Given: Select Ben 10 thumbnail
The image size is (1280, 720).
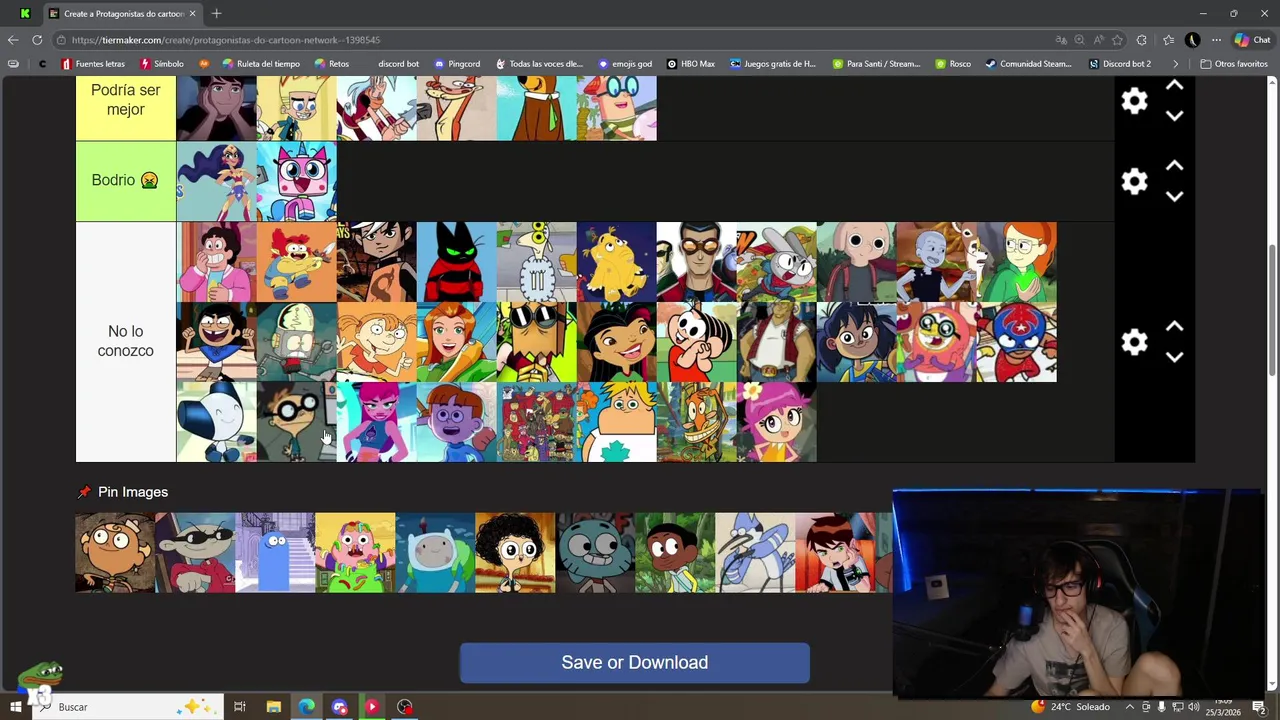Looking at the screenshot, I should pos(835,552).
